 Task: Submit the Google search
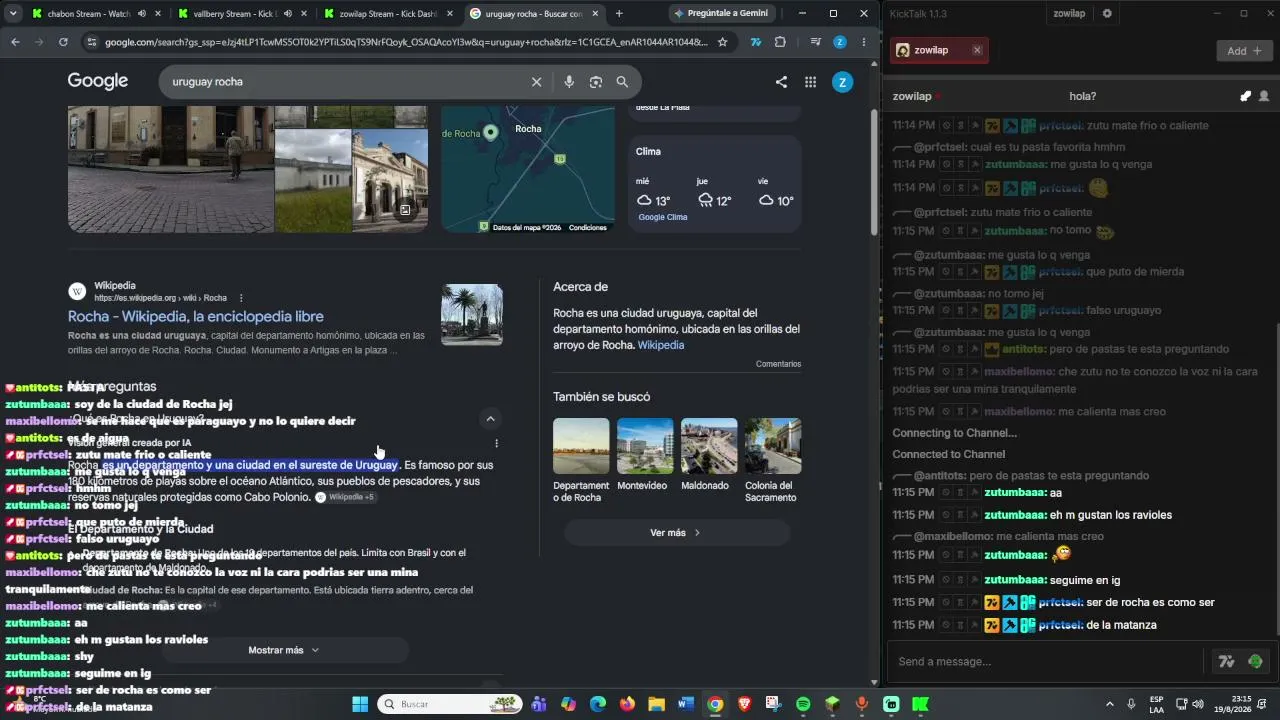pyautogui.click(x=622, y=82)
